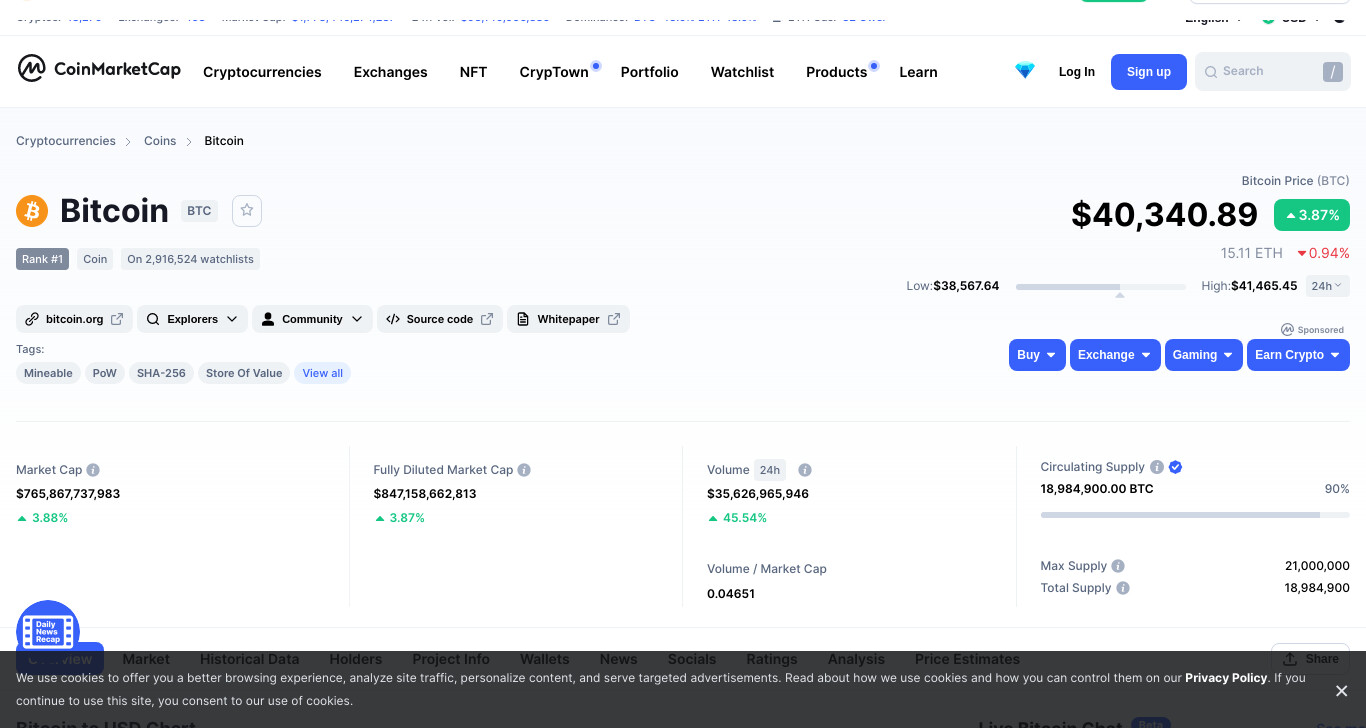Click the orange Bitcoin coin icon
This screenshot has height=728, width=1366.
coord(32,211)
